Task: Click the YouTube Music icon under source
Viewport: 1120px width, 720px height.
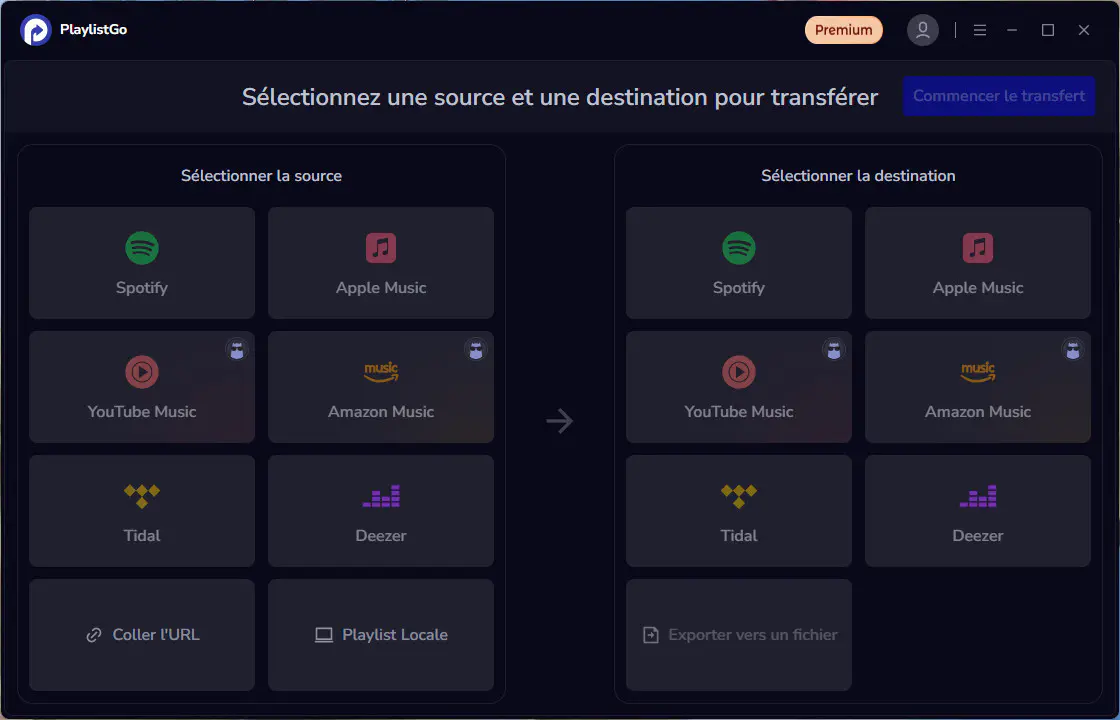Action: (x=141, y=371)
